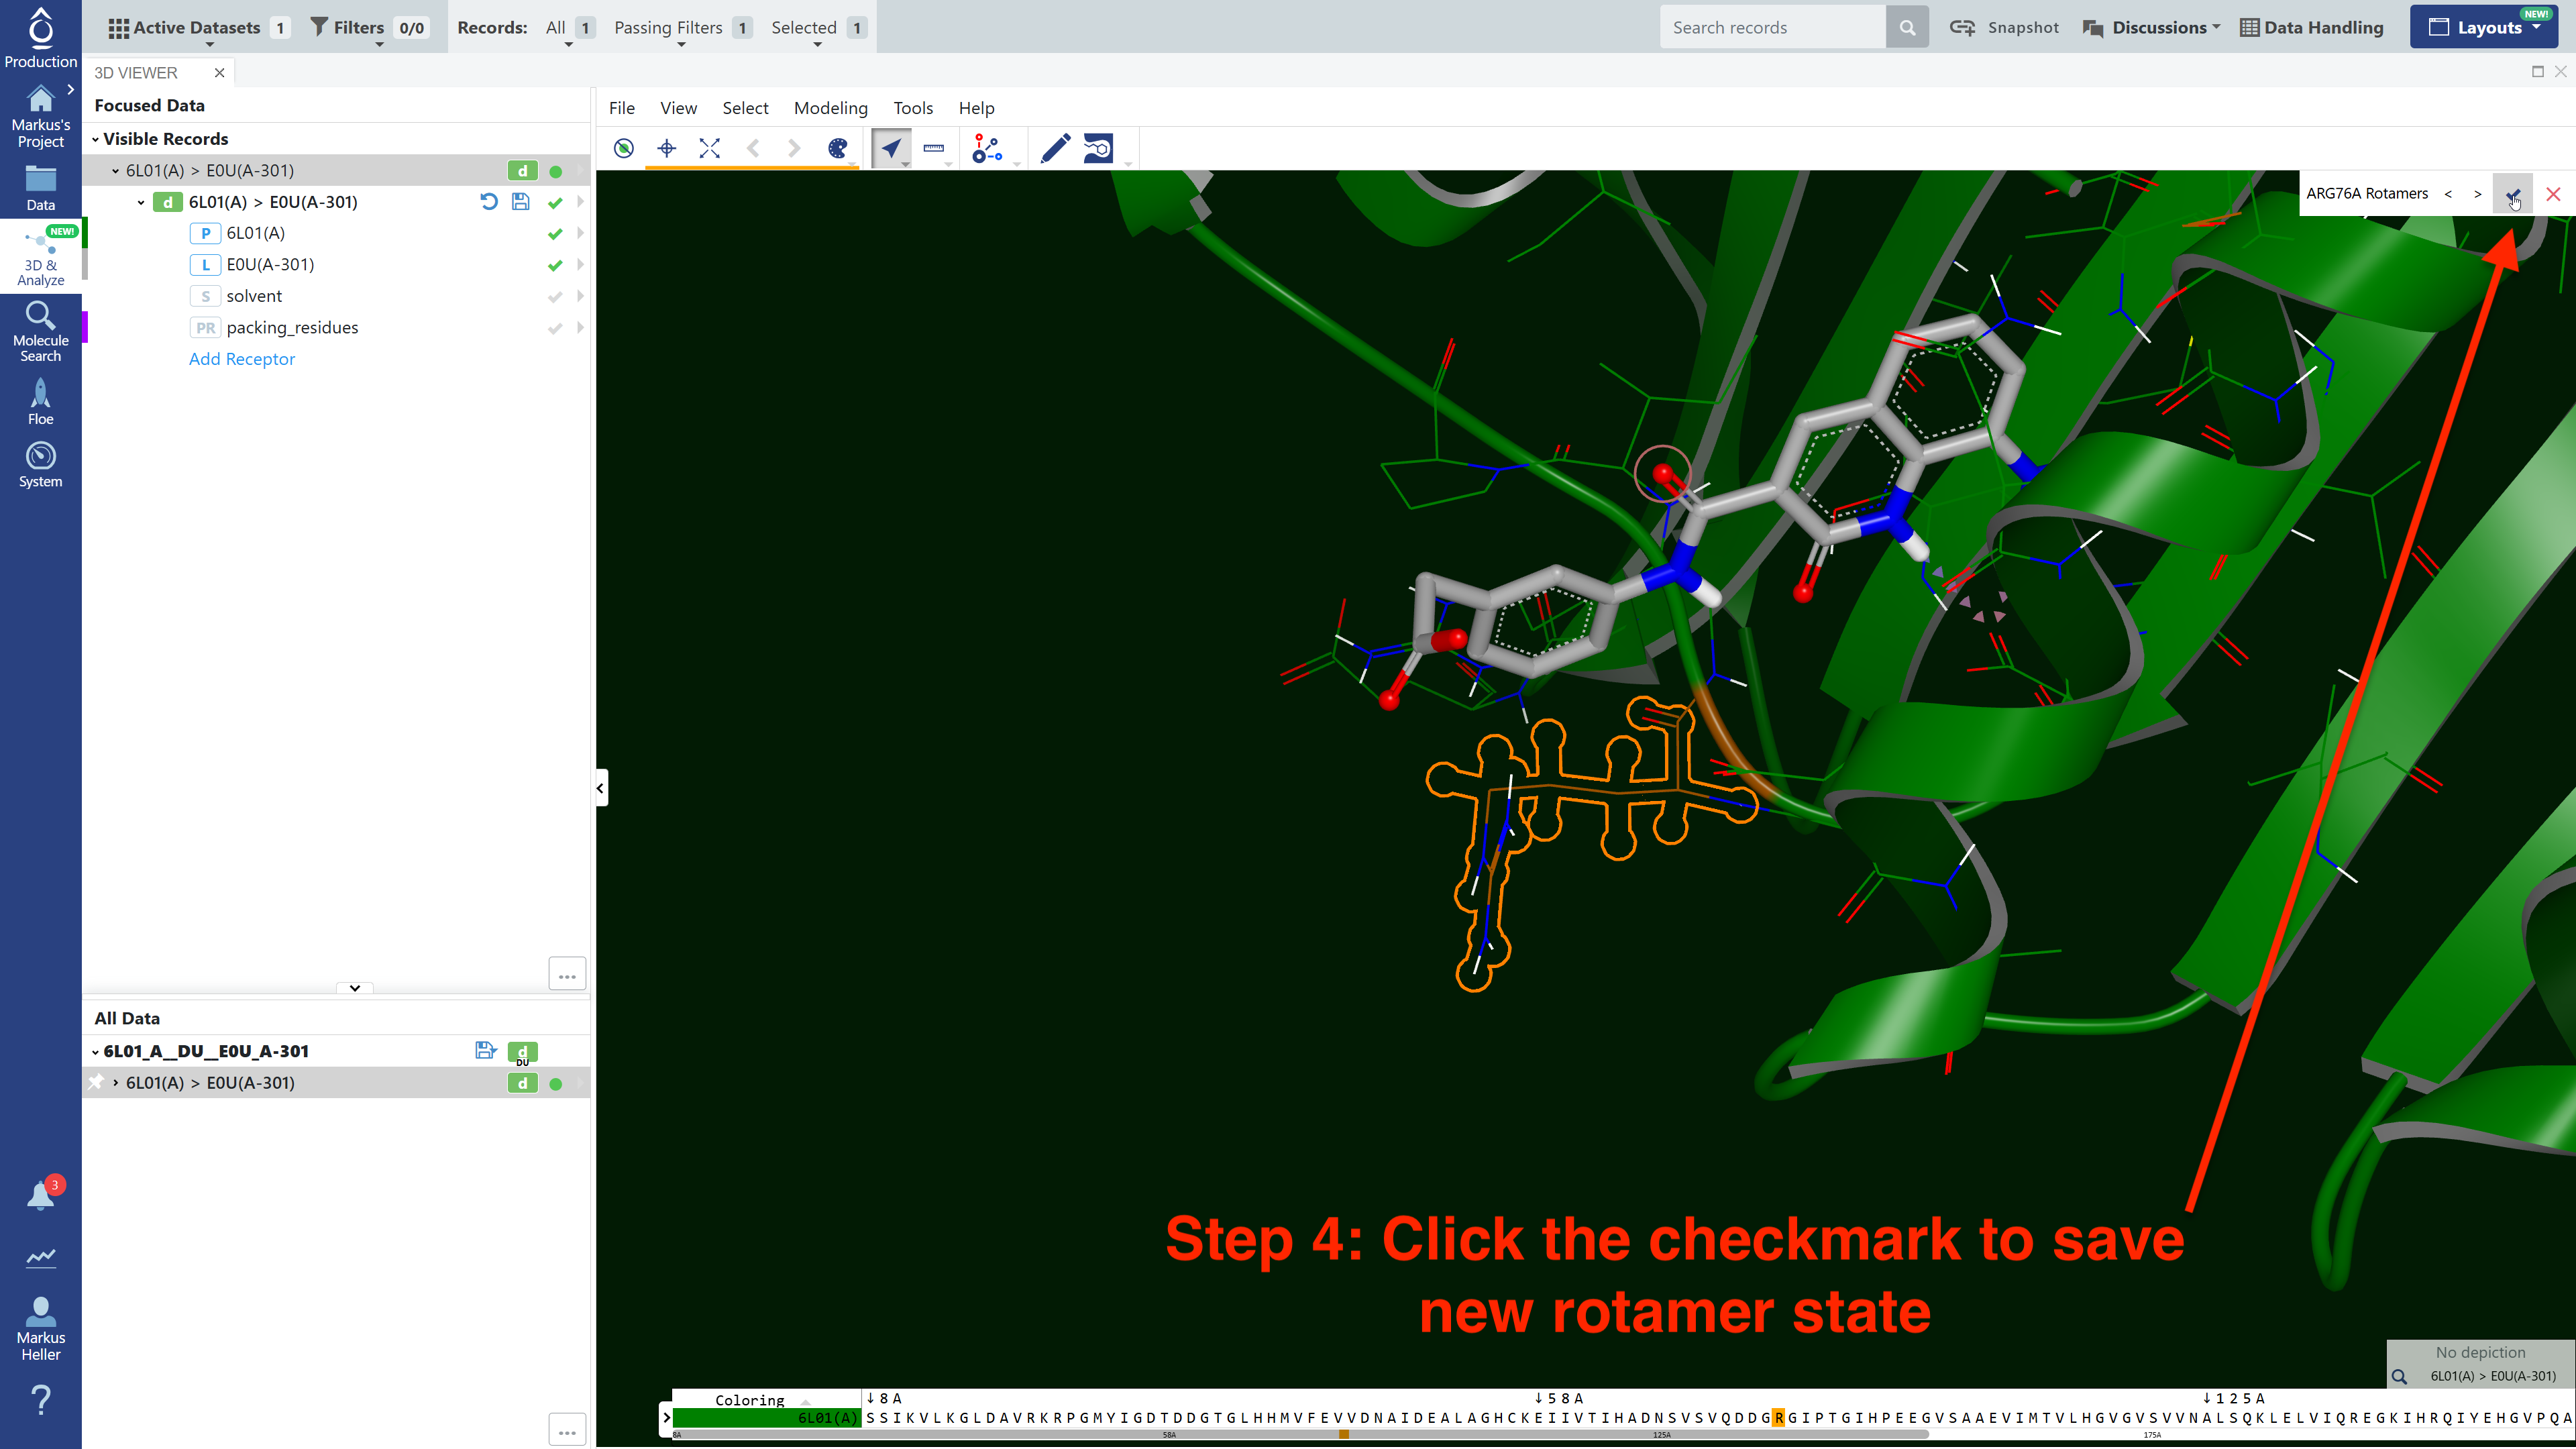Click the hide/clear selection toolbar icon
This screenshot has height=1449, width=2576.
pos(624,149)
